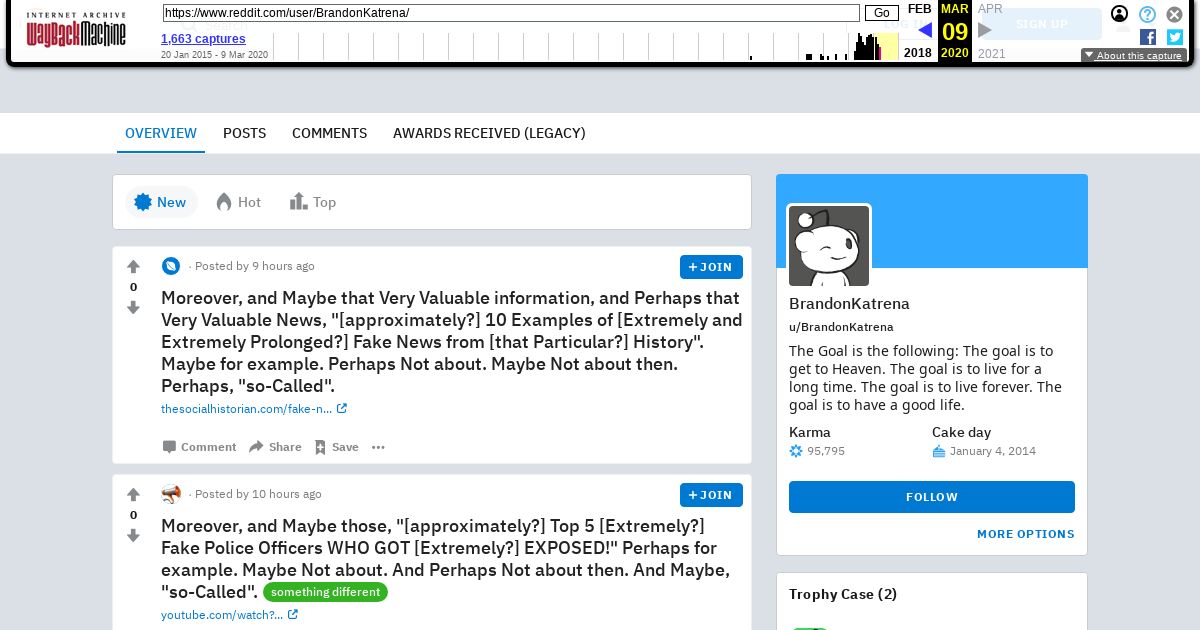Viewport: 1200px width, 630px height.
Task: Click the Sign Up button behind toolbar
Action: [1041, 24]
